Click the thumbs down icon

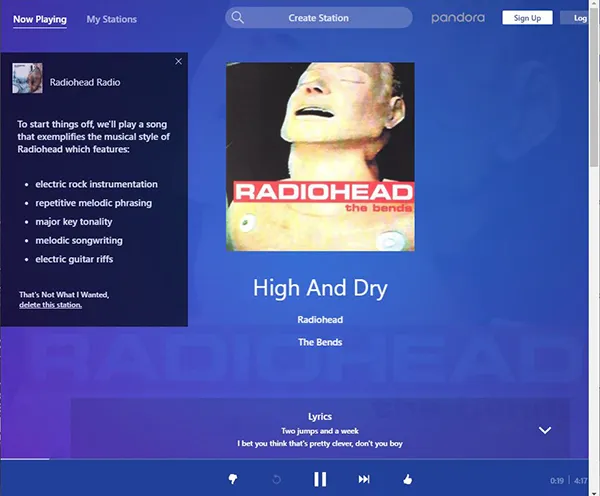pyautogui.click(x=233, y=479)
